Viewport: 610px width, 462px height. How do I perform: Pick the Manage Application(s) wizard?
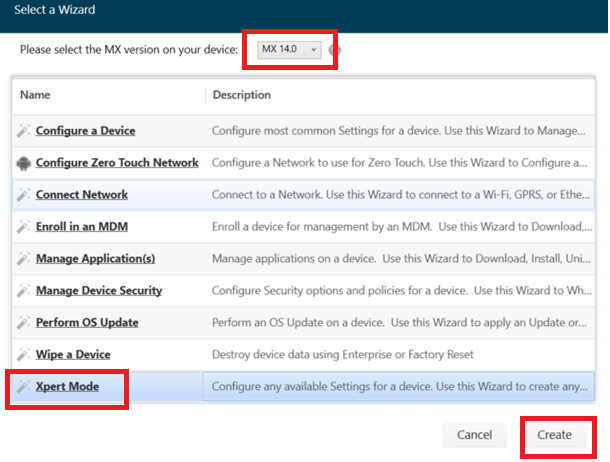pos(95,259)
